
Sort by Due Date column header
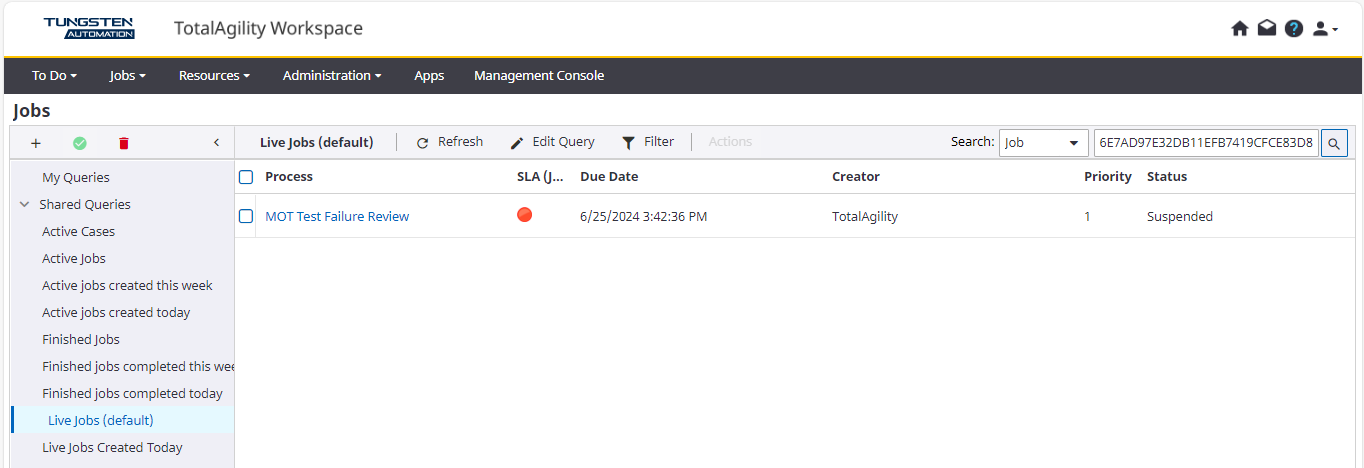pyautogui.click(x=609, y=177)
